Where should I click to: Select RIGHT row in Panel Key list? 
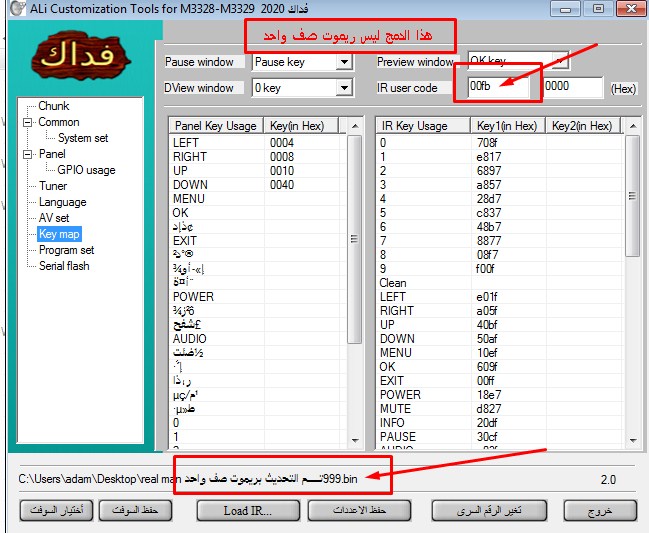point(257,157)
